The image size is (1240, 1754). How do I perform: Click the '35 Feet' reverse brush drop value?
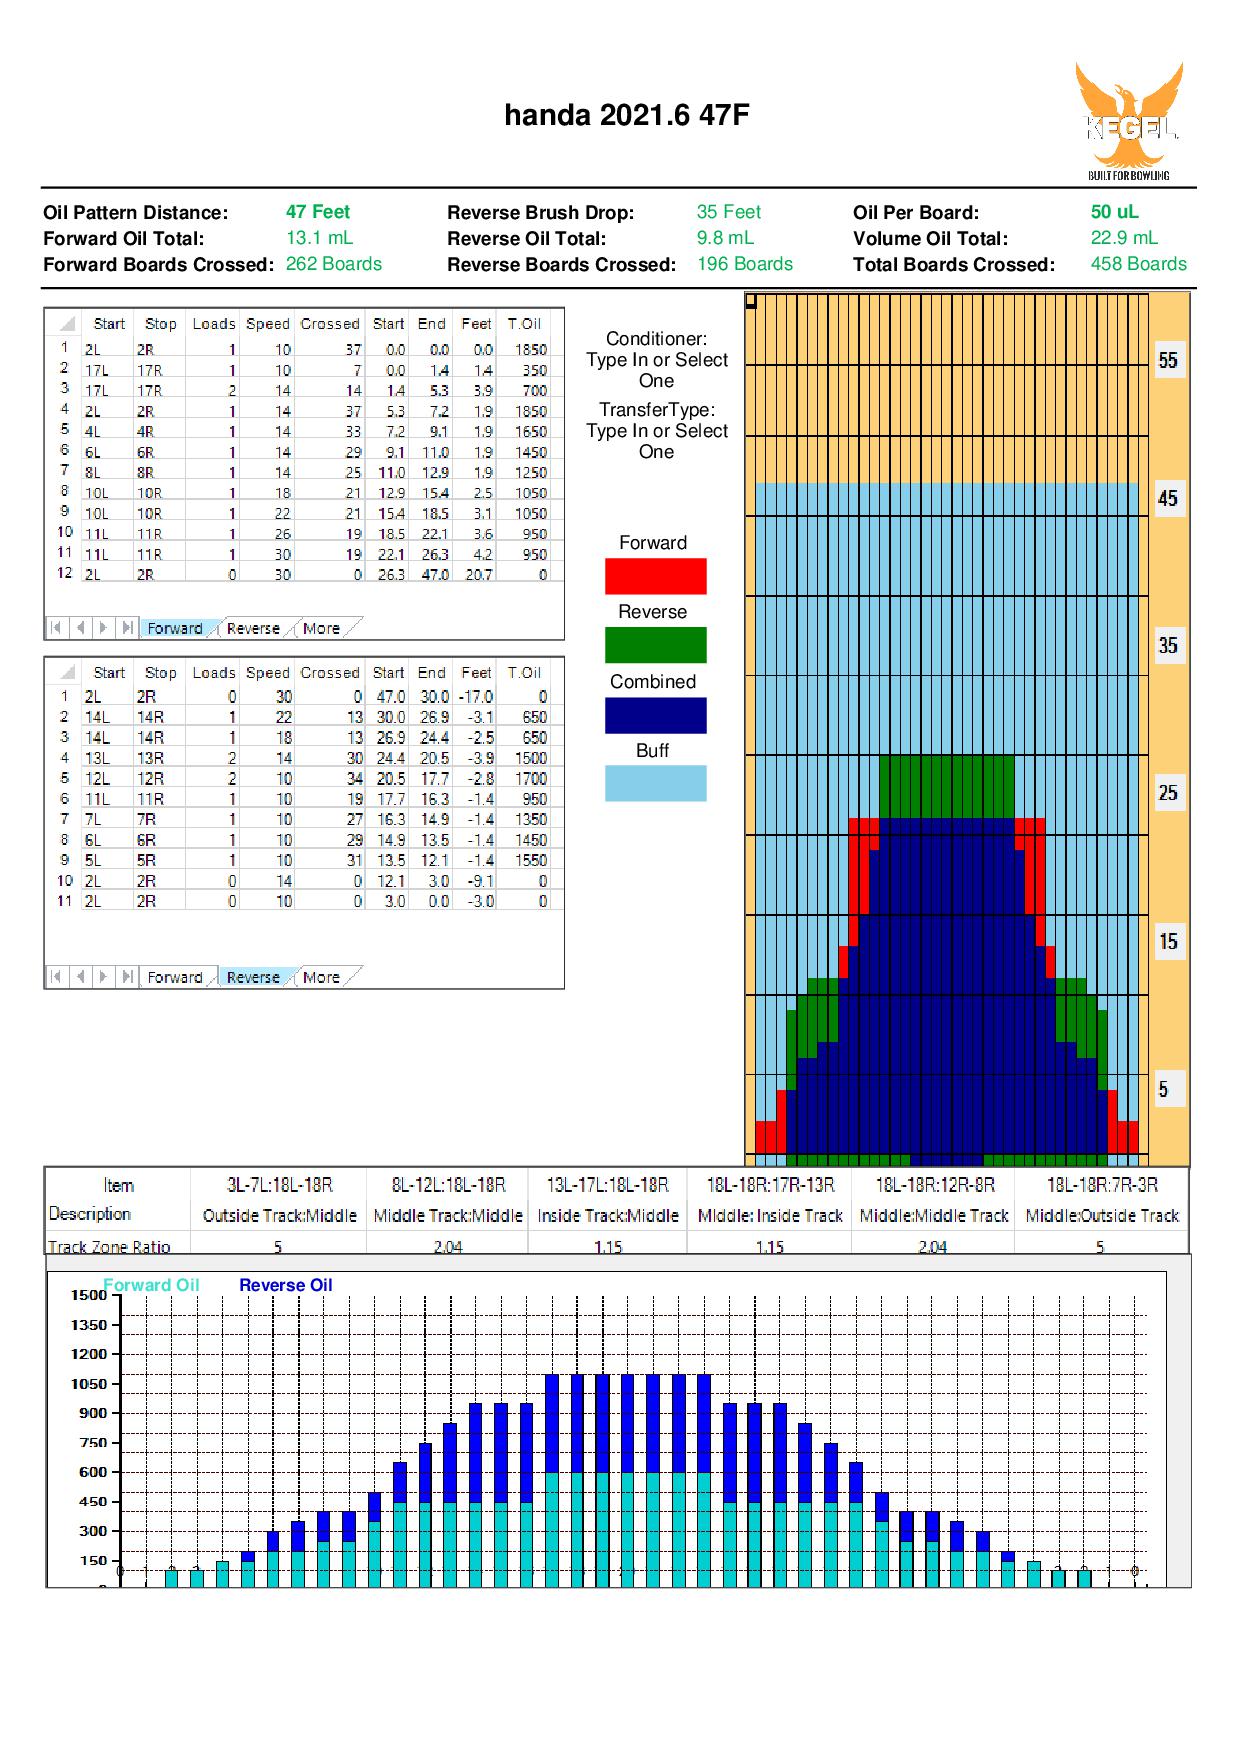click(x=729, y=212)
